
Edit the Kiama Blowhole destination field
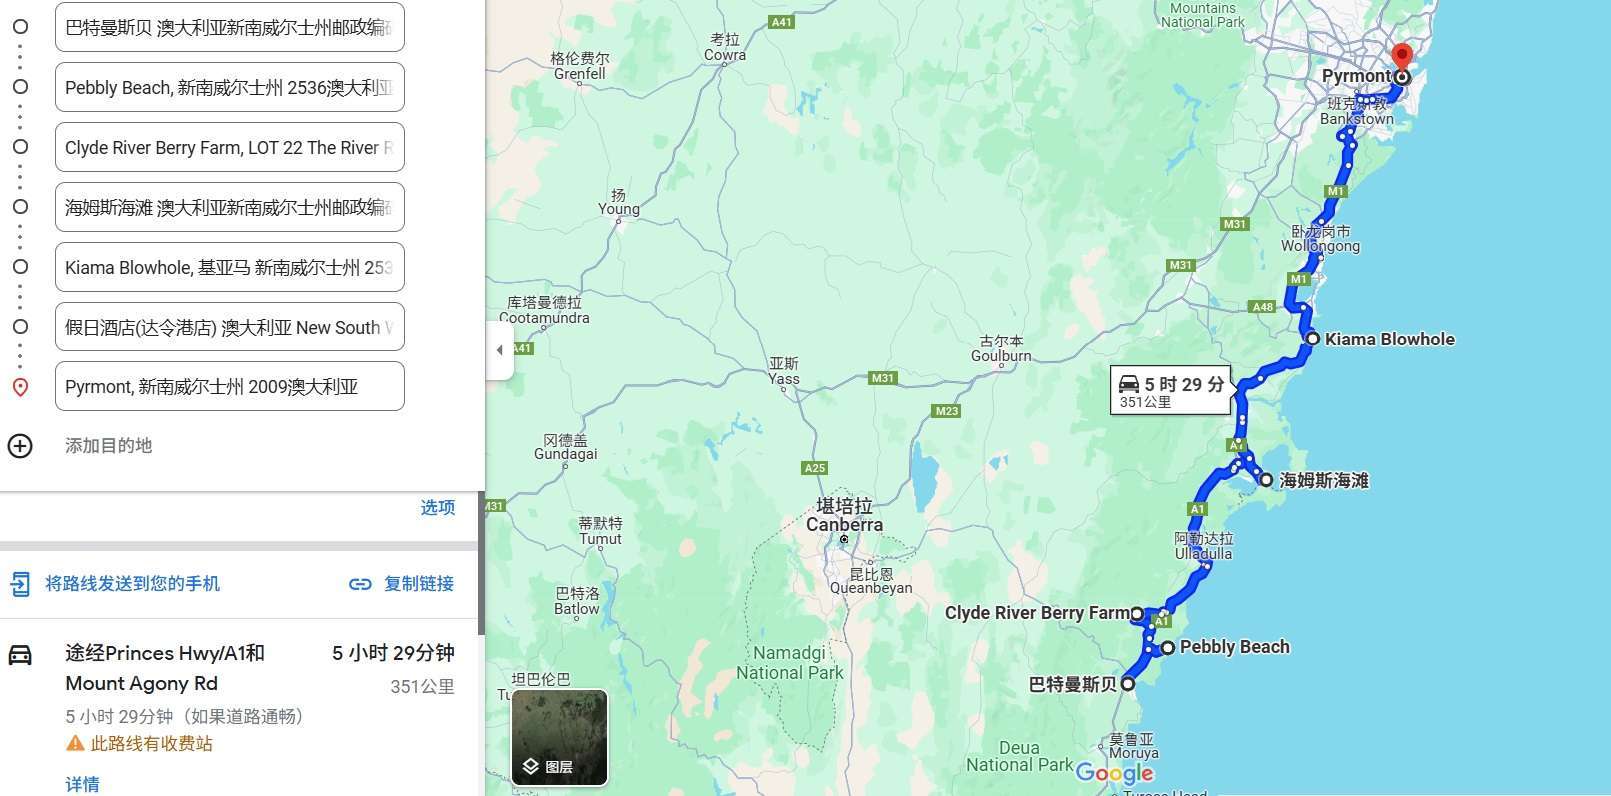tap(230, 267)
